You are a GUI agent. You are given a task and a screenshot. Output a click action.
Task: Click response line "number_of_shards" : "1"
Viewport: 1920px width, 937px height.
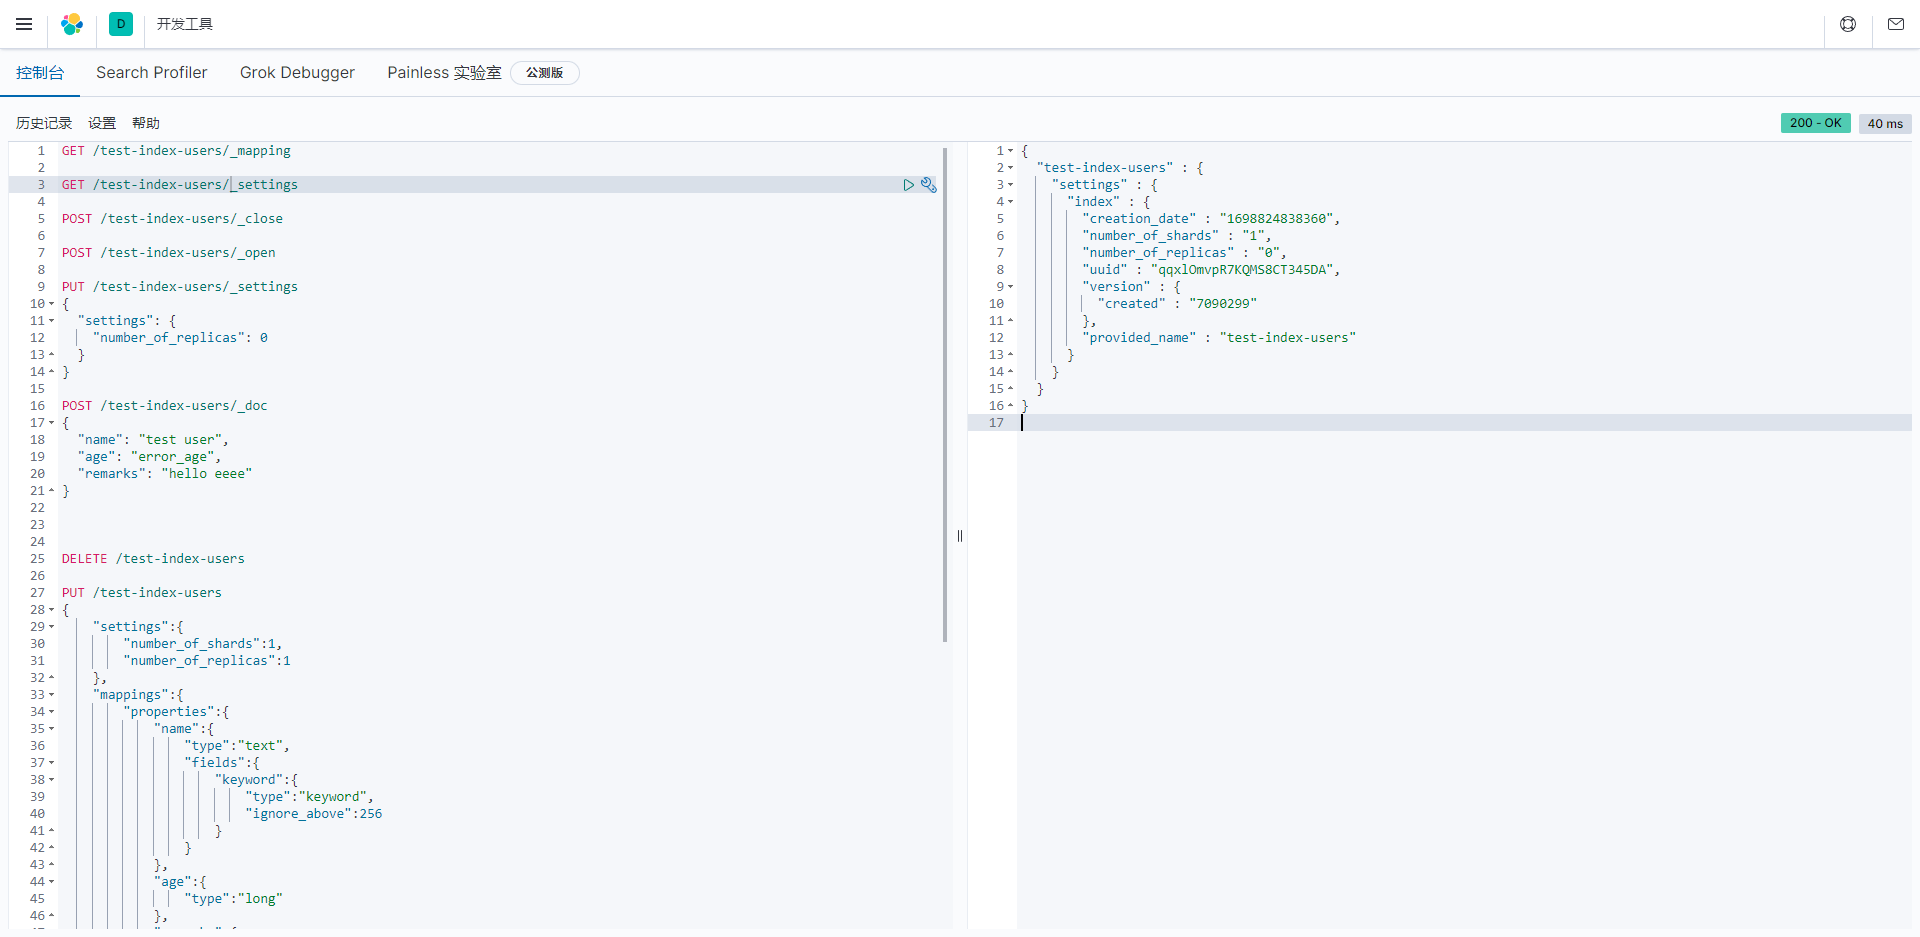click(x=1176, y=236)
